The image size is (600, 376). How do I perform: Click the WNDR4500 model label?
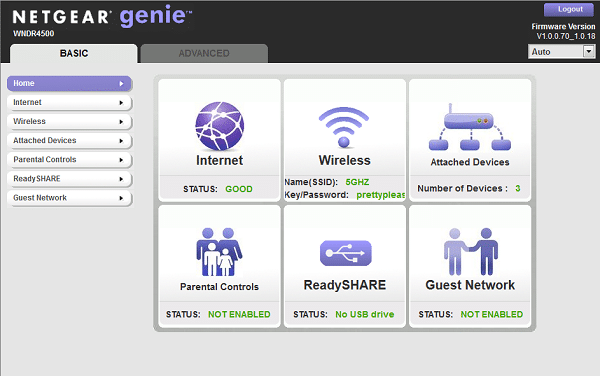[34, 34]
